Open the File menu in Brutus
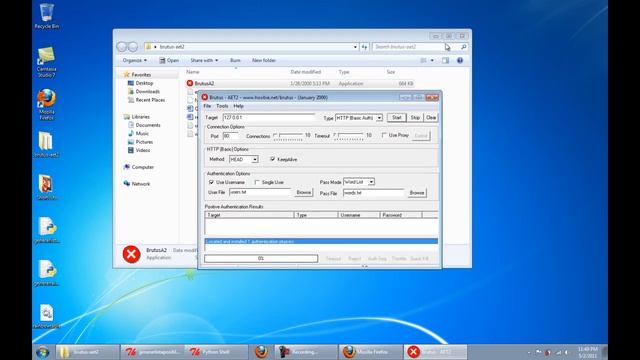This screenshot has height=360, width=640. (x=207, y=106)
